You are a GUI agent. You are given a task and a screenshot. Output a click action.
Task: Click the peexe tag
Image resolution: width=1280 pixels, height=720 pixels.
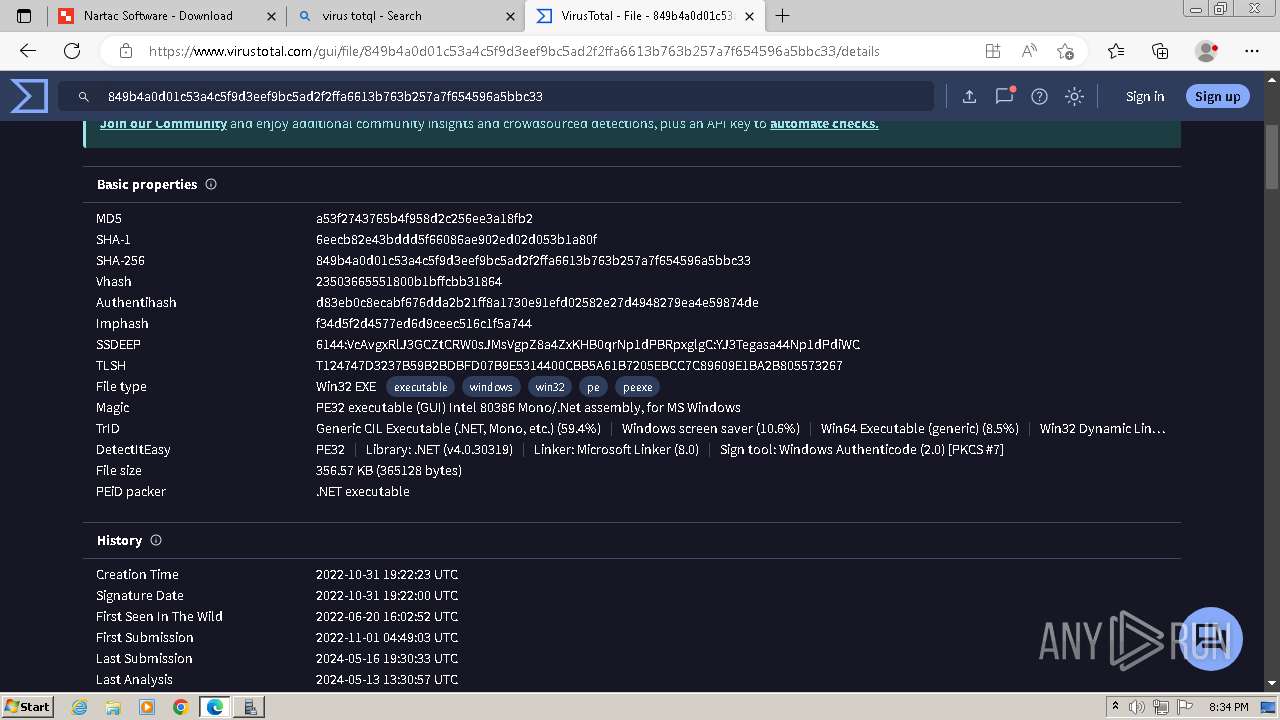click(x=638, y=387)
